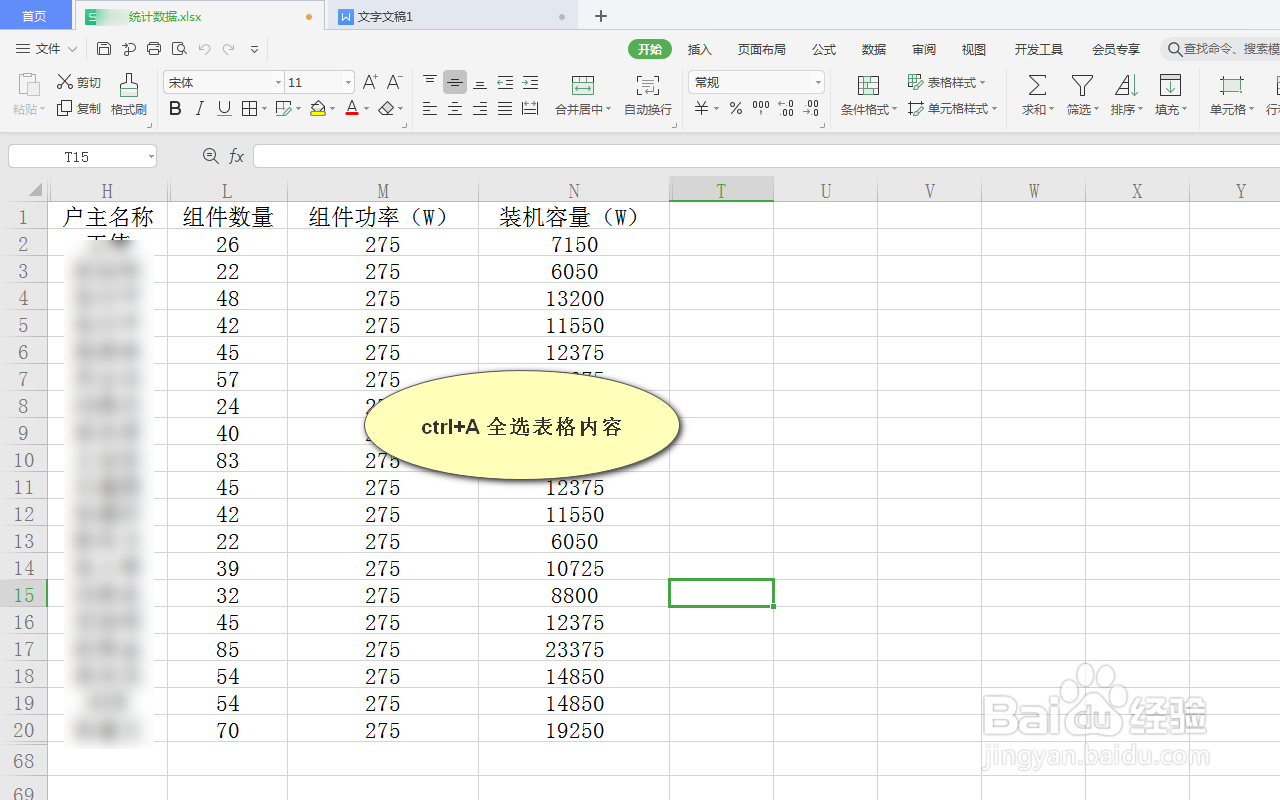Apply yellow fill color bucket
The width and height of the screenshot is (1280, 800).
[x=318, y=109]
